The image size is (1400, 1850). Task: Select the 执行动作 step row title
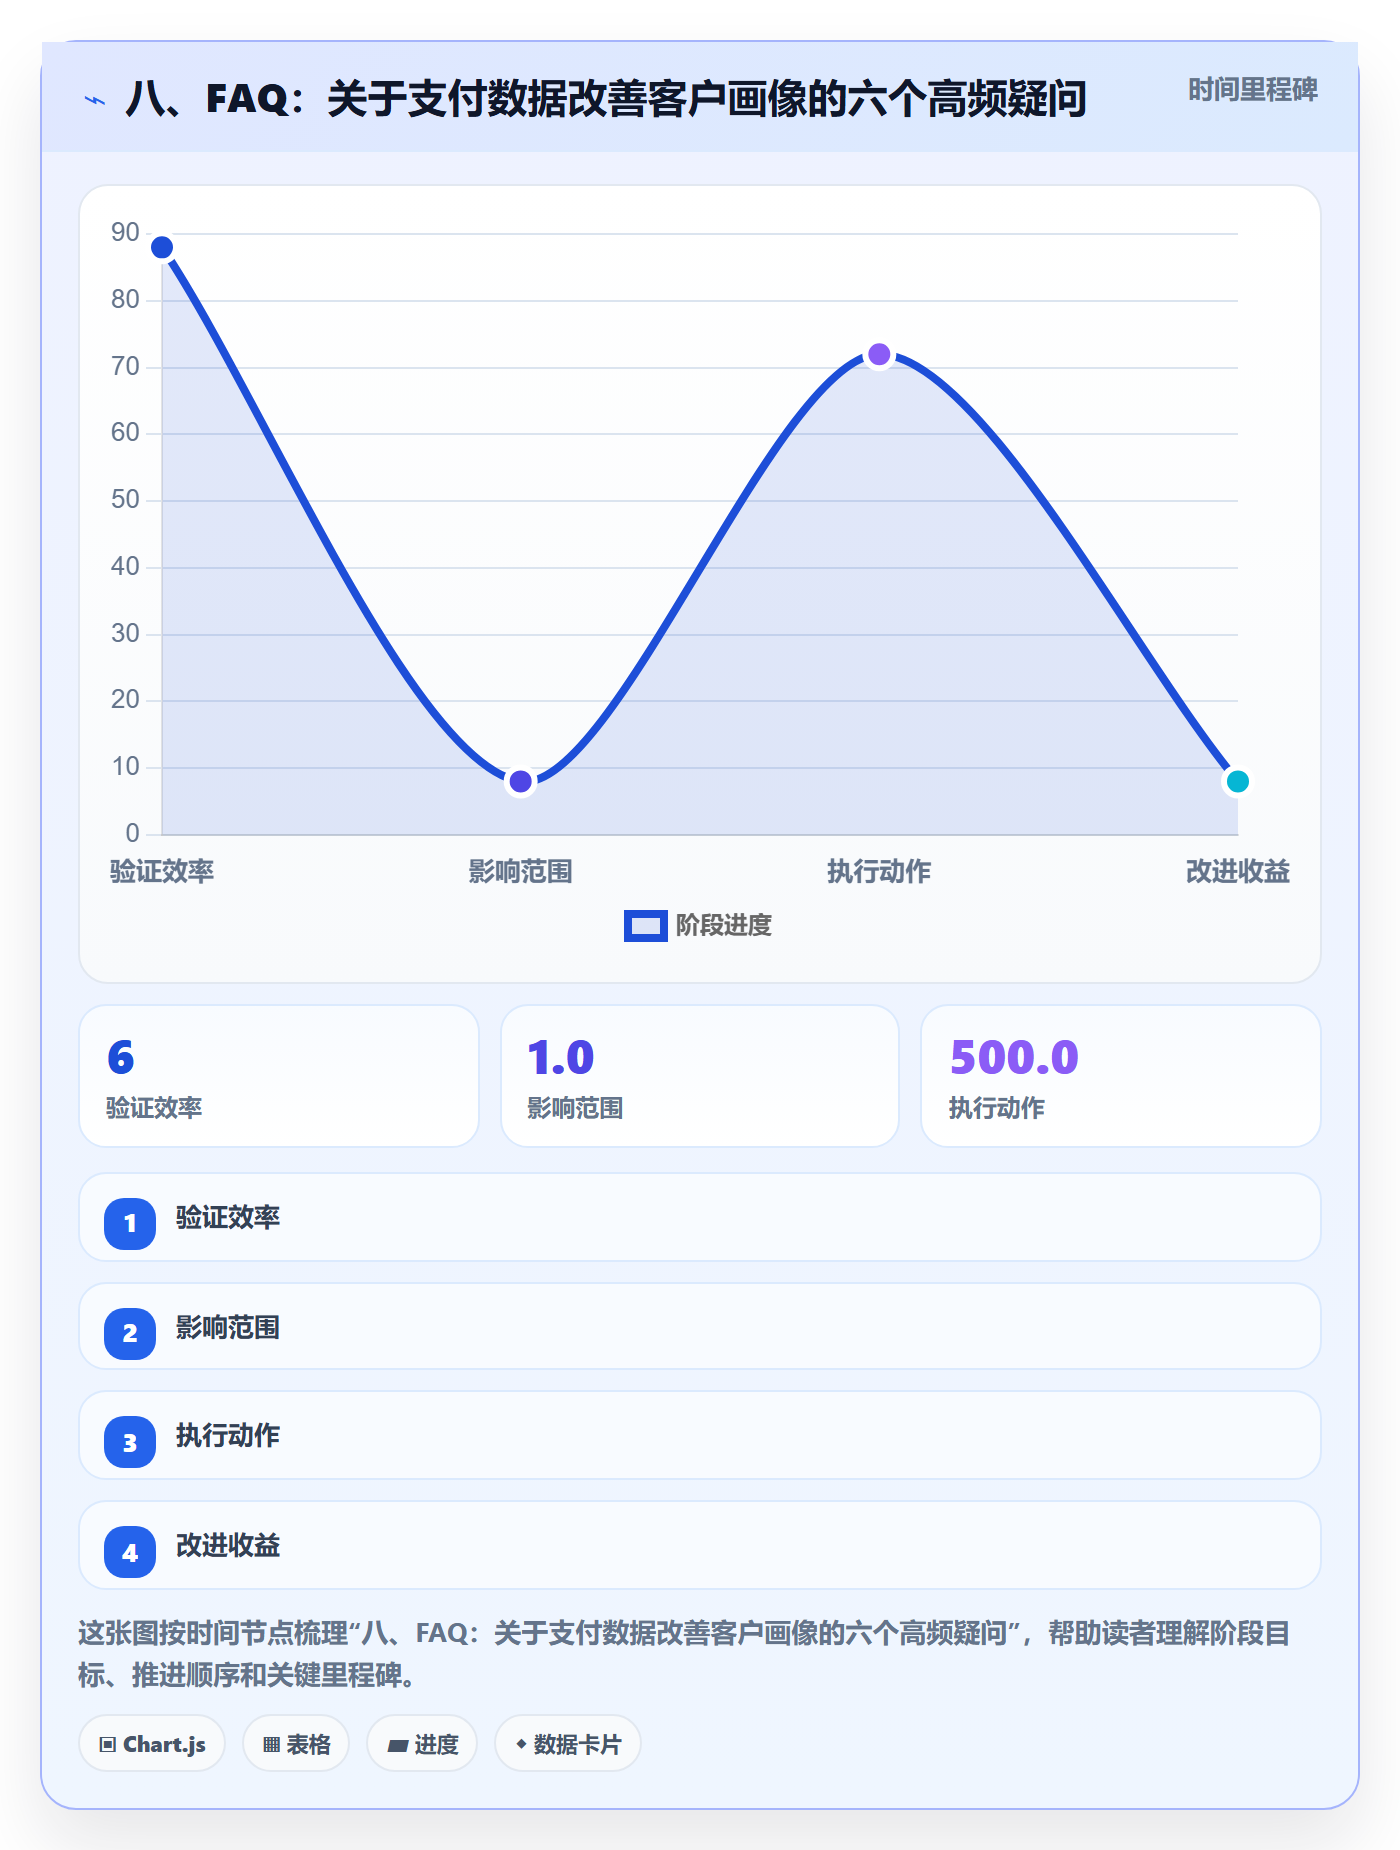[228, 1436]
